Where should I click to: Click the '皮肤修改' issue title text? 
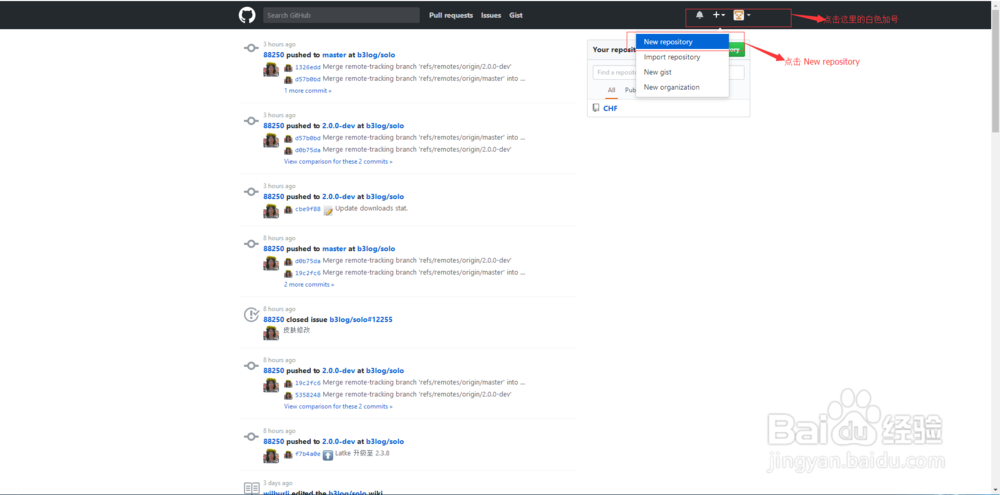pos(297,330)
